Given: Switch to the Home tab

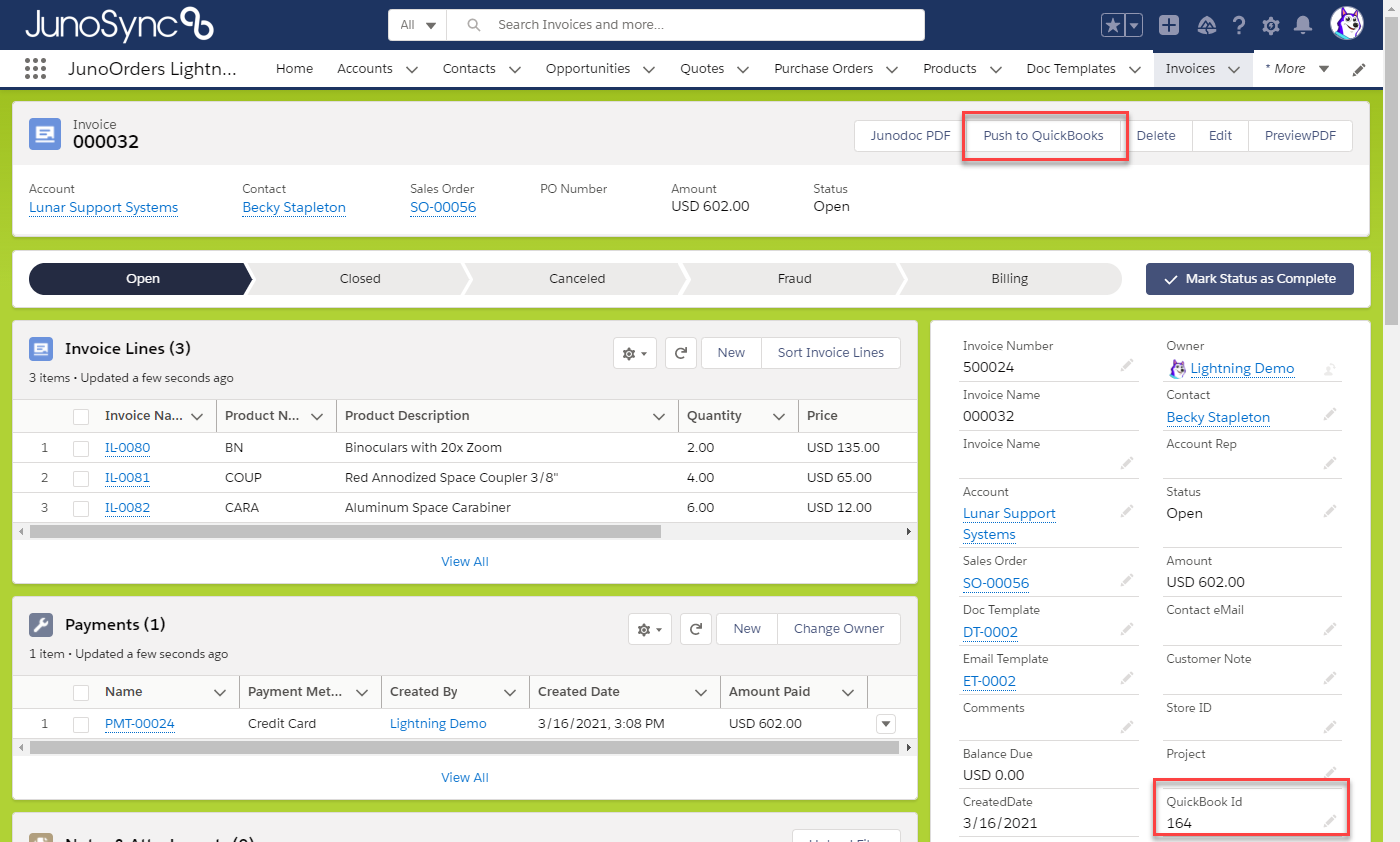Looking at the screenshot, I should pyautogui.click(x=294, y=68).
